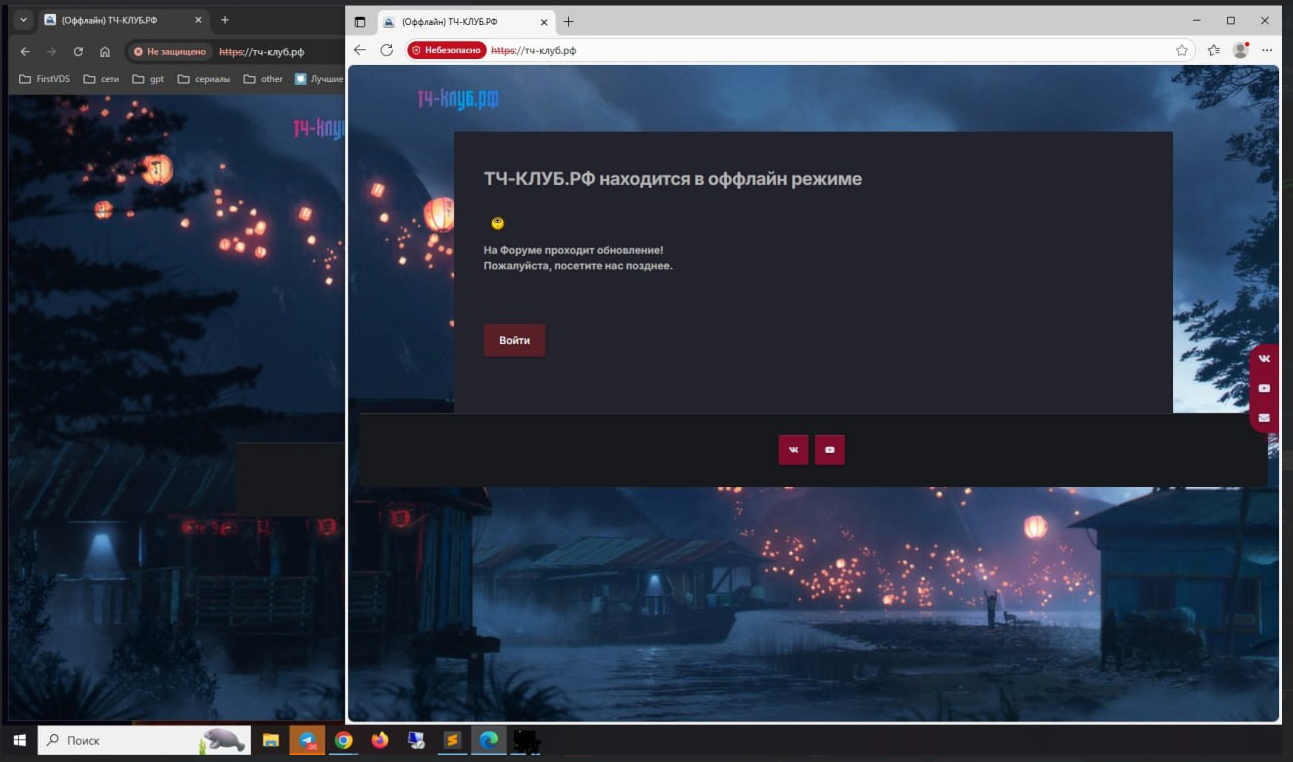The image size is (1293, 762).
Task: Click the VK icon in the right sidebar
Action: [x=1264, y=359]
